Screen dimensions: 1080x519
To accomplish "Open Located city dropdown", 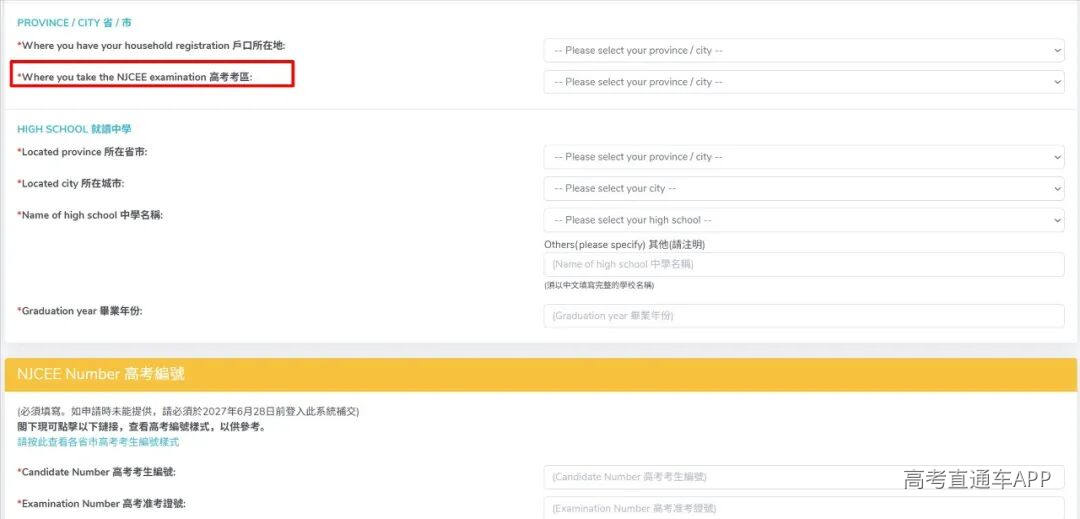I will coord(804,189).
